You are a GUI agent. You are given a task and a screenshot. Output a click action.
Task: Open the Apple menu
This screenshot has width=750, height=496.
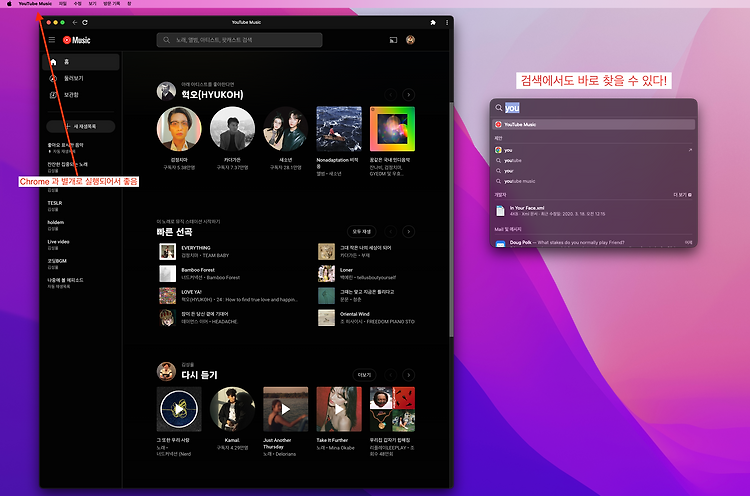pos(9,3)
